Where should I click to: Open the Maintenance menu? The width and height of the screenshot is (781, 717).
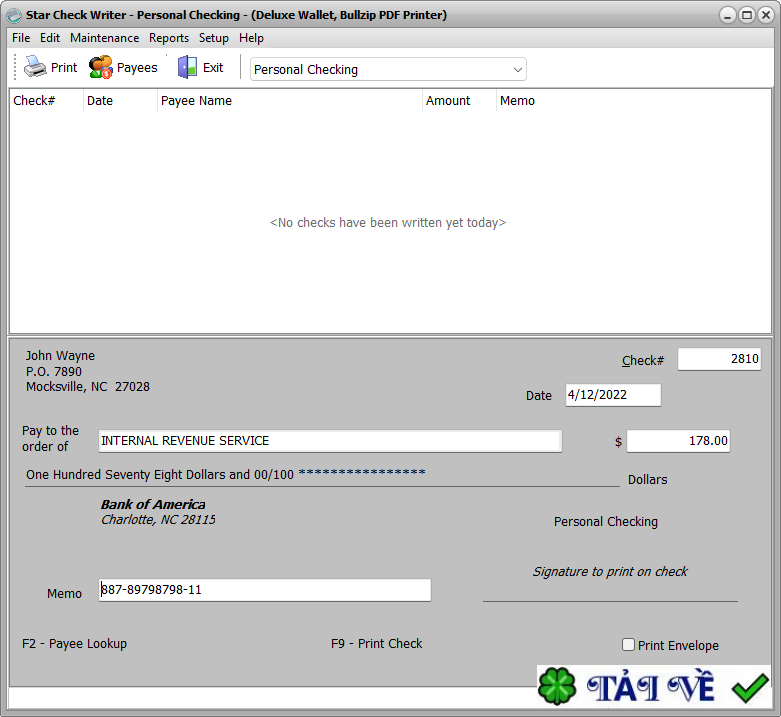click(x=104, y=38)
